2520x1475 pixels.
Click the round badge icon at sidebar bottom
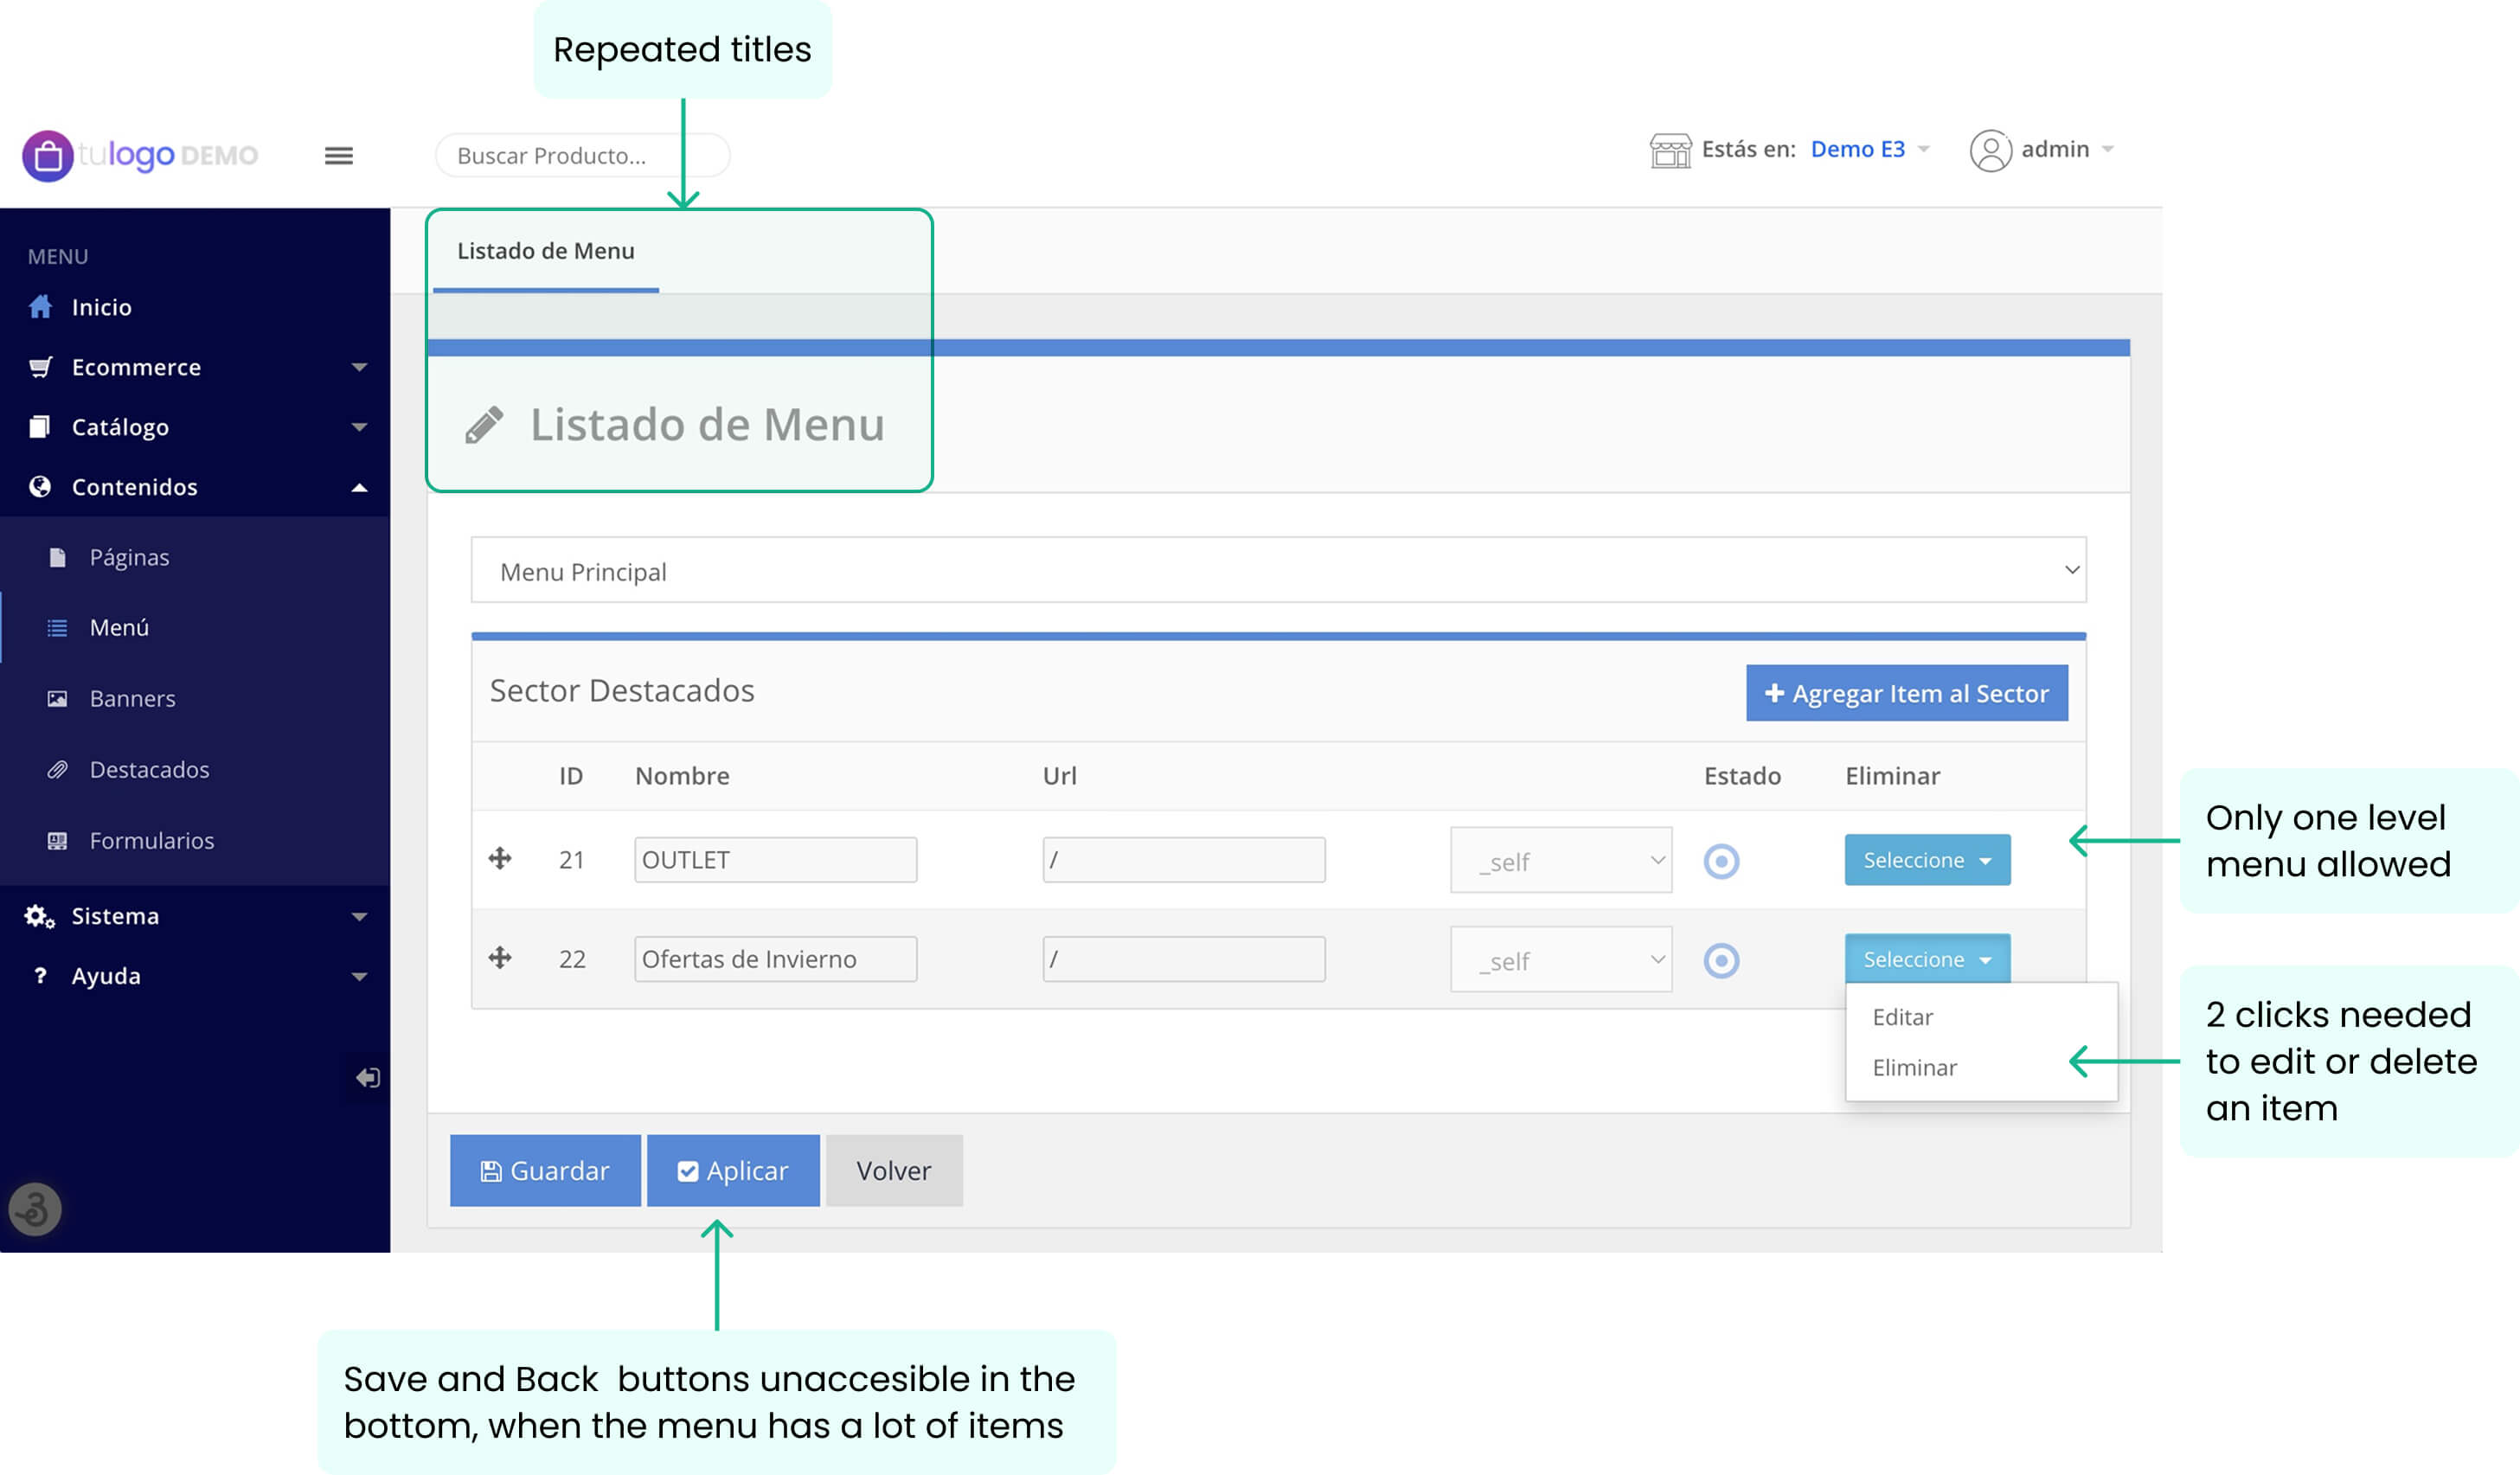tap(35, 1209)
